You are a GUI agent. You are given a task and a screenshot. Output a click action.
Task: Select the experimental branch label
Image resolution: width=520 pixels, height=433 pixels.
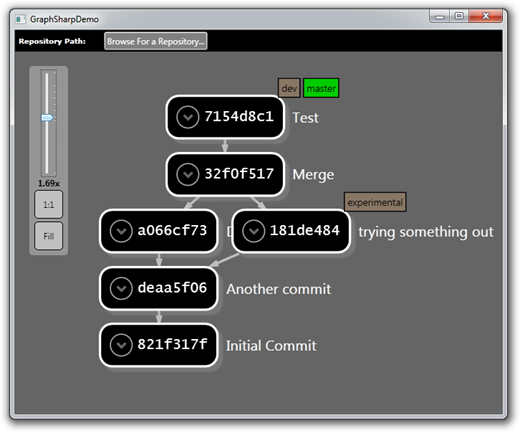(x=375, y=202)
